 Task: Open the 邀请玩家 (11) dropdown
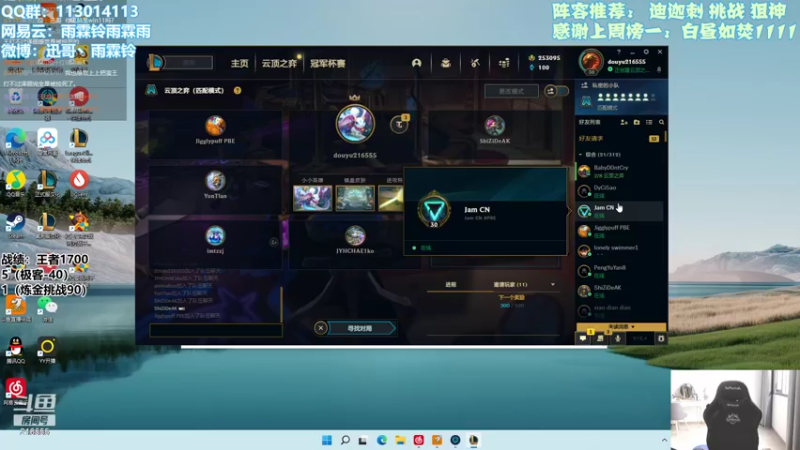point(522,284)
